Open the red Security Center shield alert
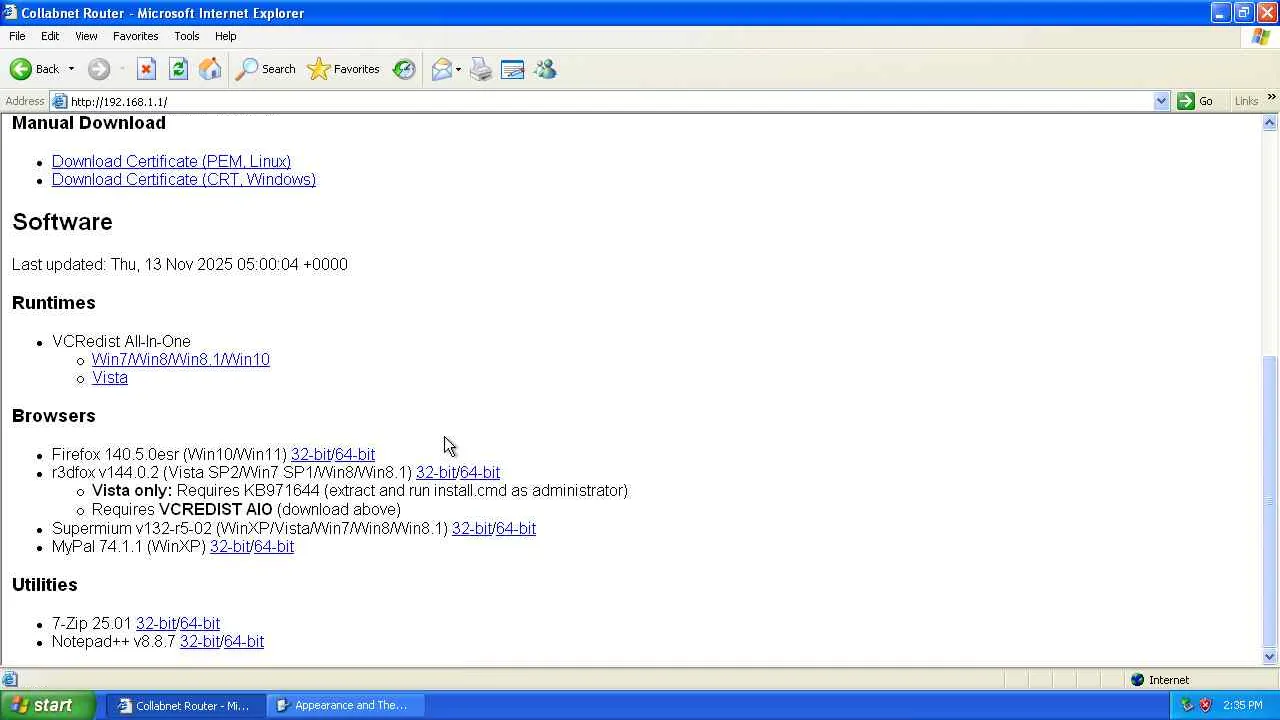This screenshot has height=720, width=1280. click(1205, 705)
